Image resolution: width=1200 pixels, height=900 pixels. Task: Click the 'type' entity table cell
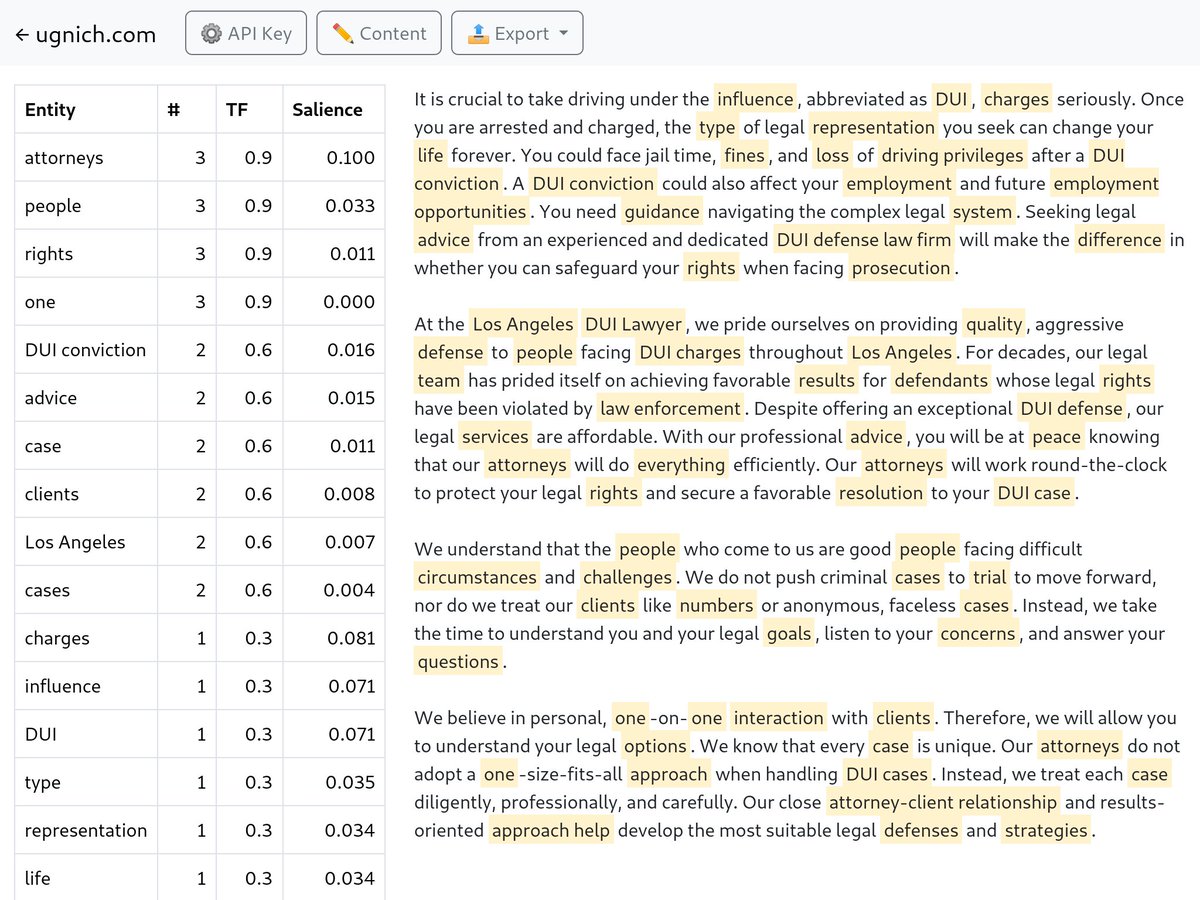(x=86, y=782)
